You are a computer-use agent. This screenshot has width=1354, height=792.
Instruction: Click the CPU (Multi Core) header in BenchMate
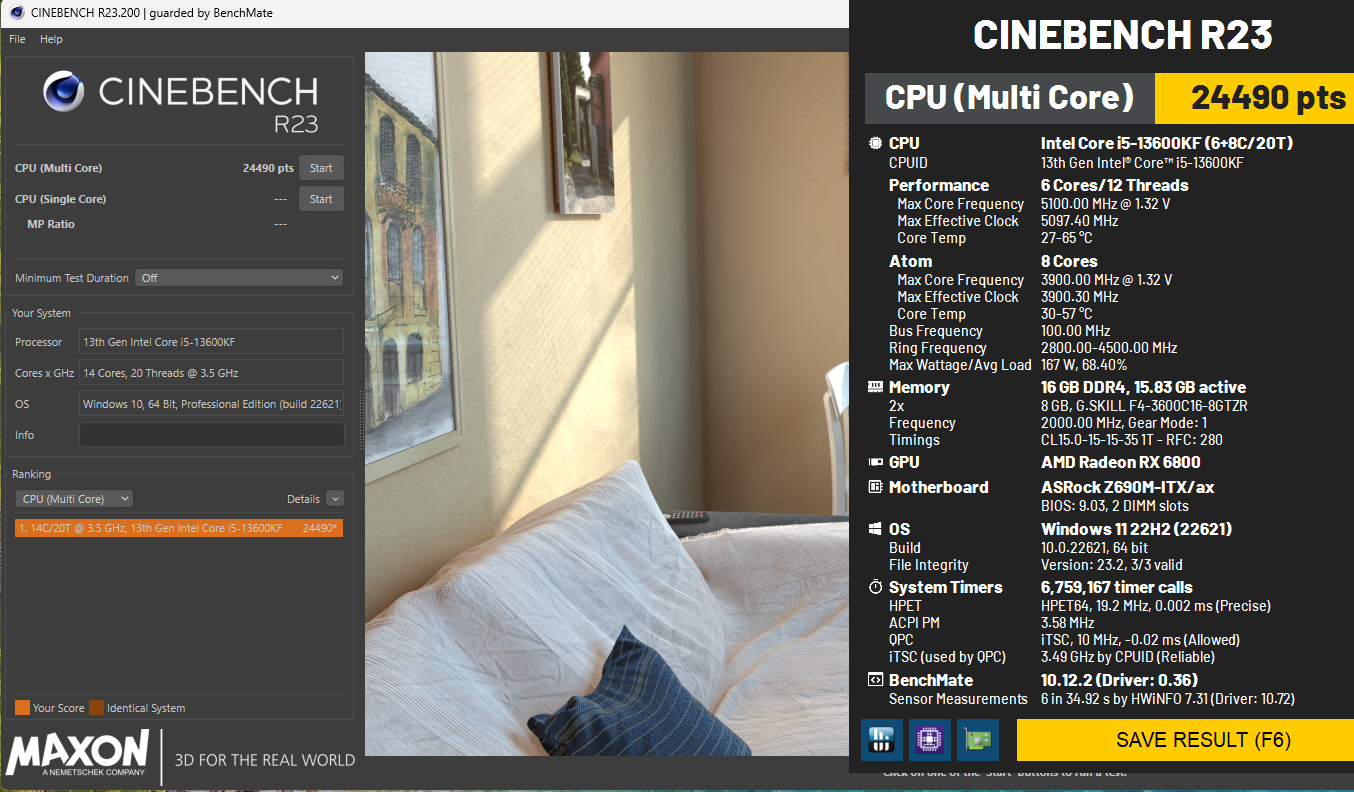click(x=1009, y=98)
